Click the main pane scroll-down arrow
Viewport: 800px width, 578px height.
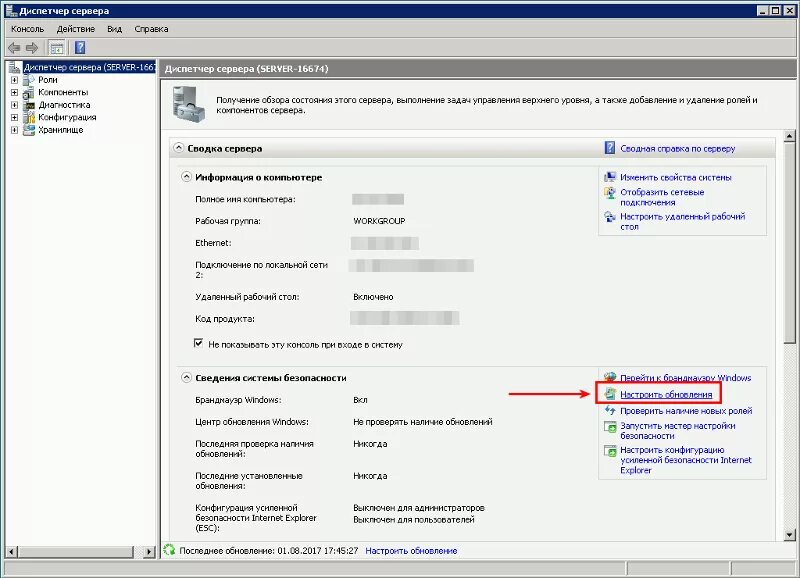click(789, 535)
